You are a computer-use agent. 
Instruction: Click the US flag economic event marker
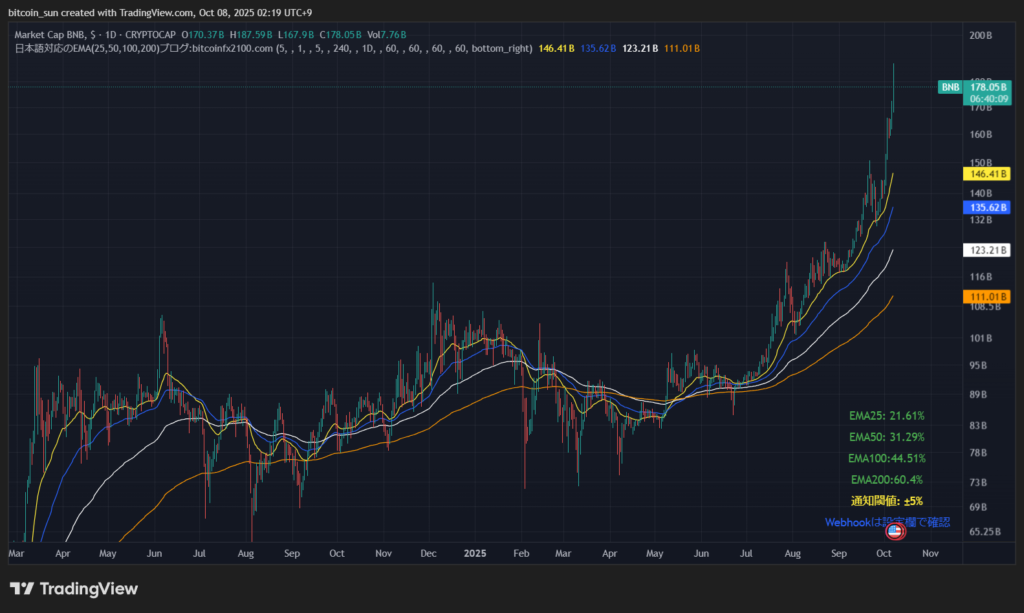coord(894,531)
